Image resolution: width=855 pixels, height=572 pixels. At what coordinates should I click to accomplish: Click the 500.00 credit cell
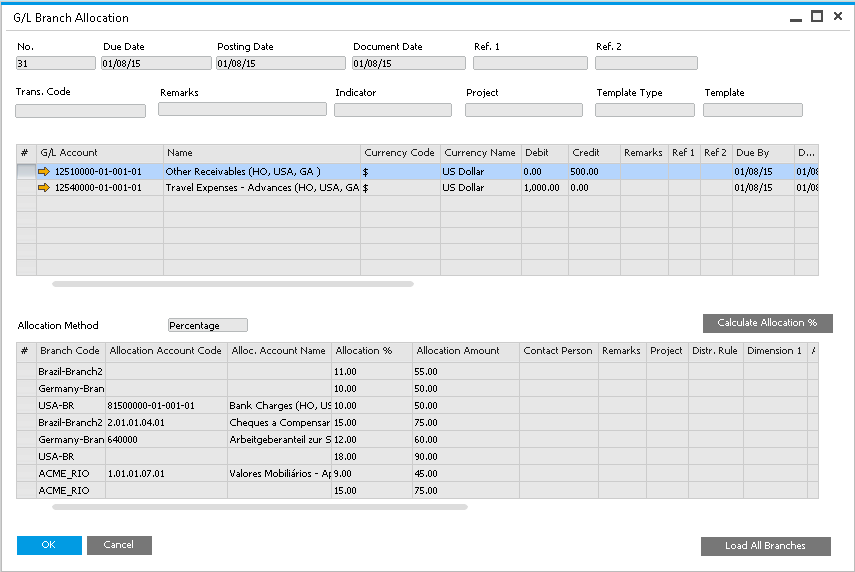tap(594, 172)
